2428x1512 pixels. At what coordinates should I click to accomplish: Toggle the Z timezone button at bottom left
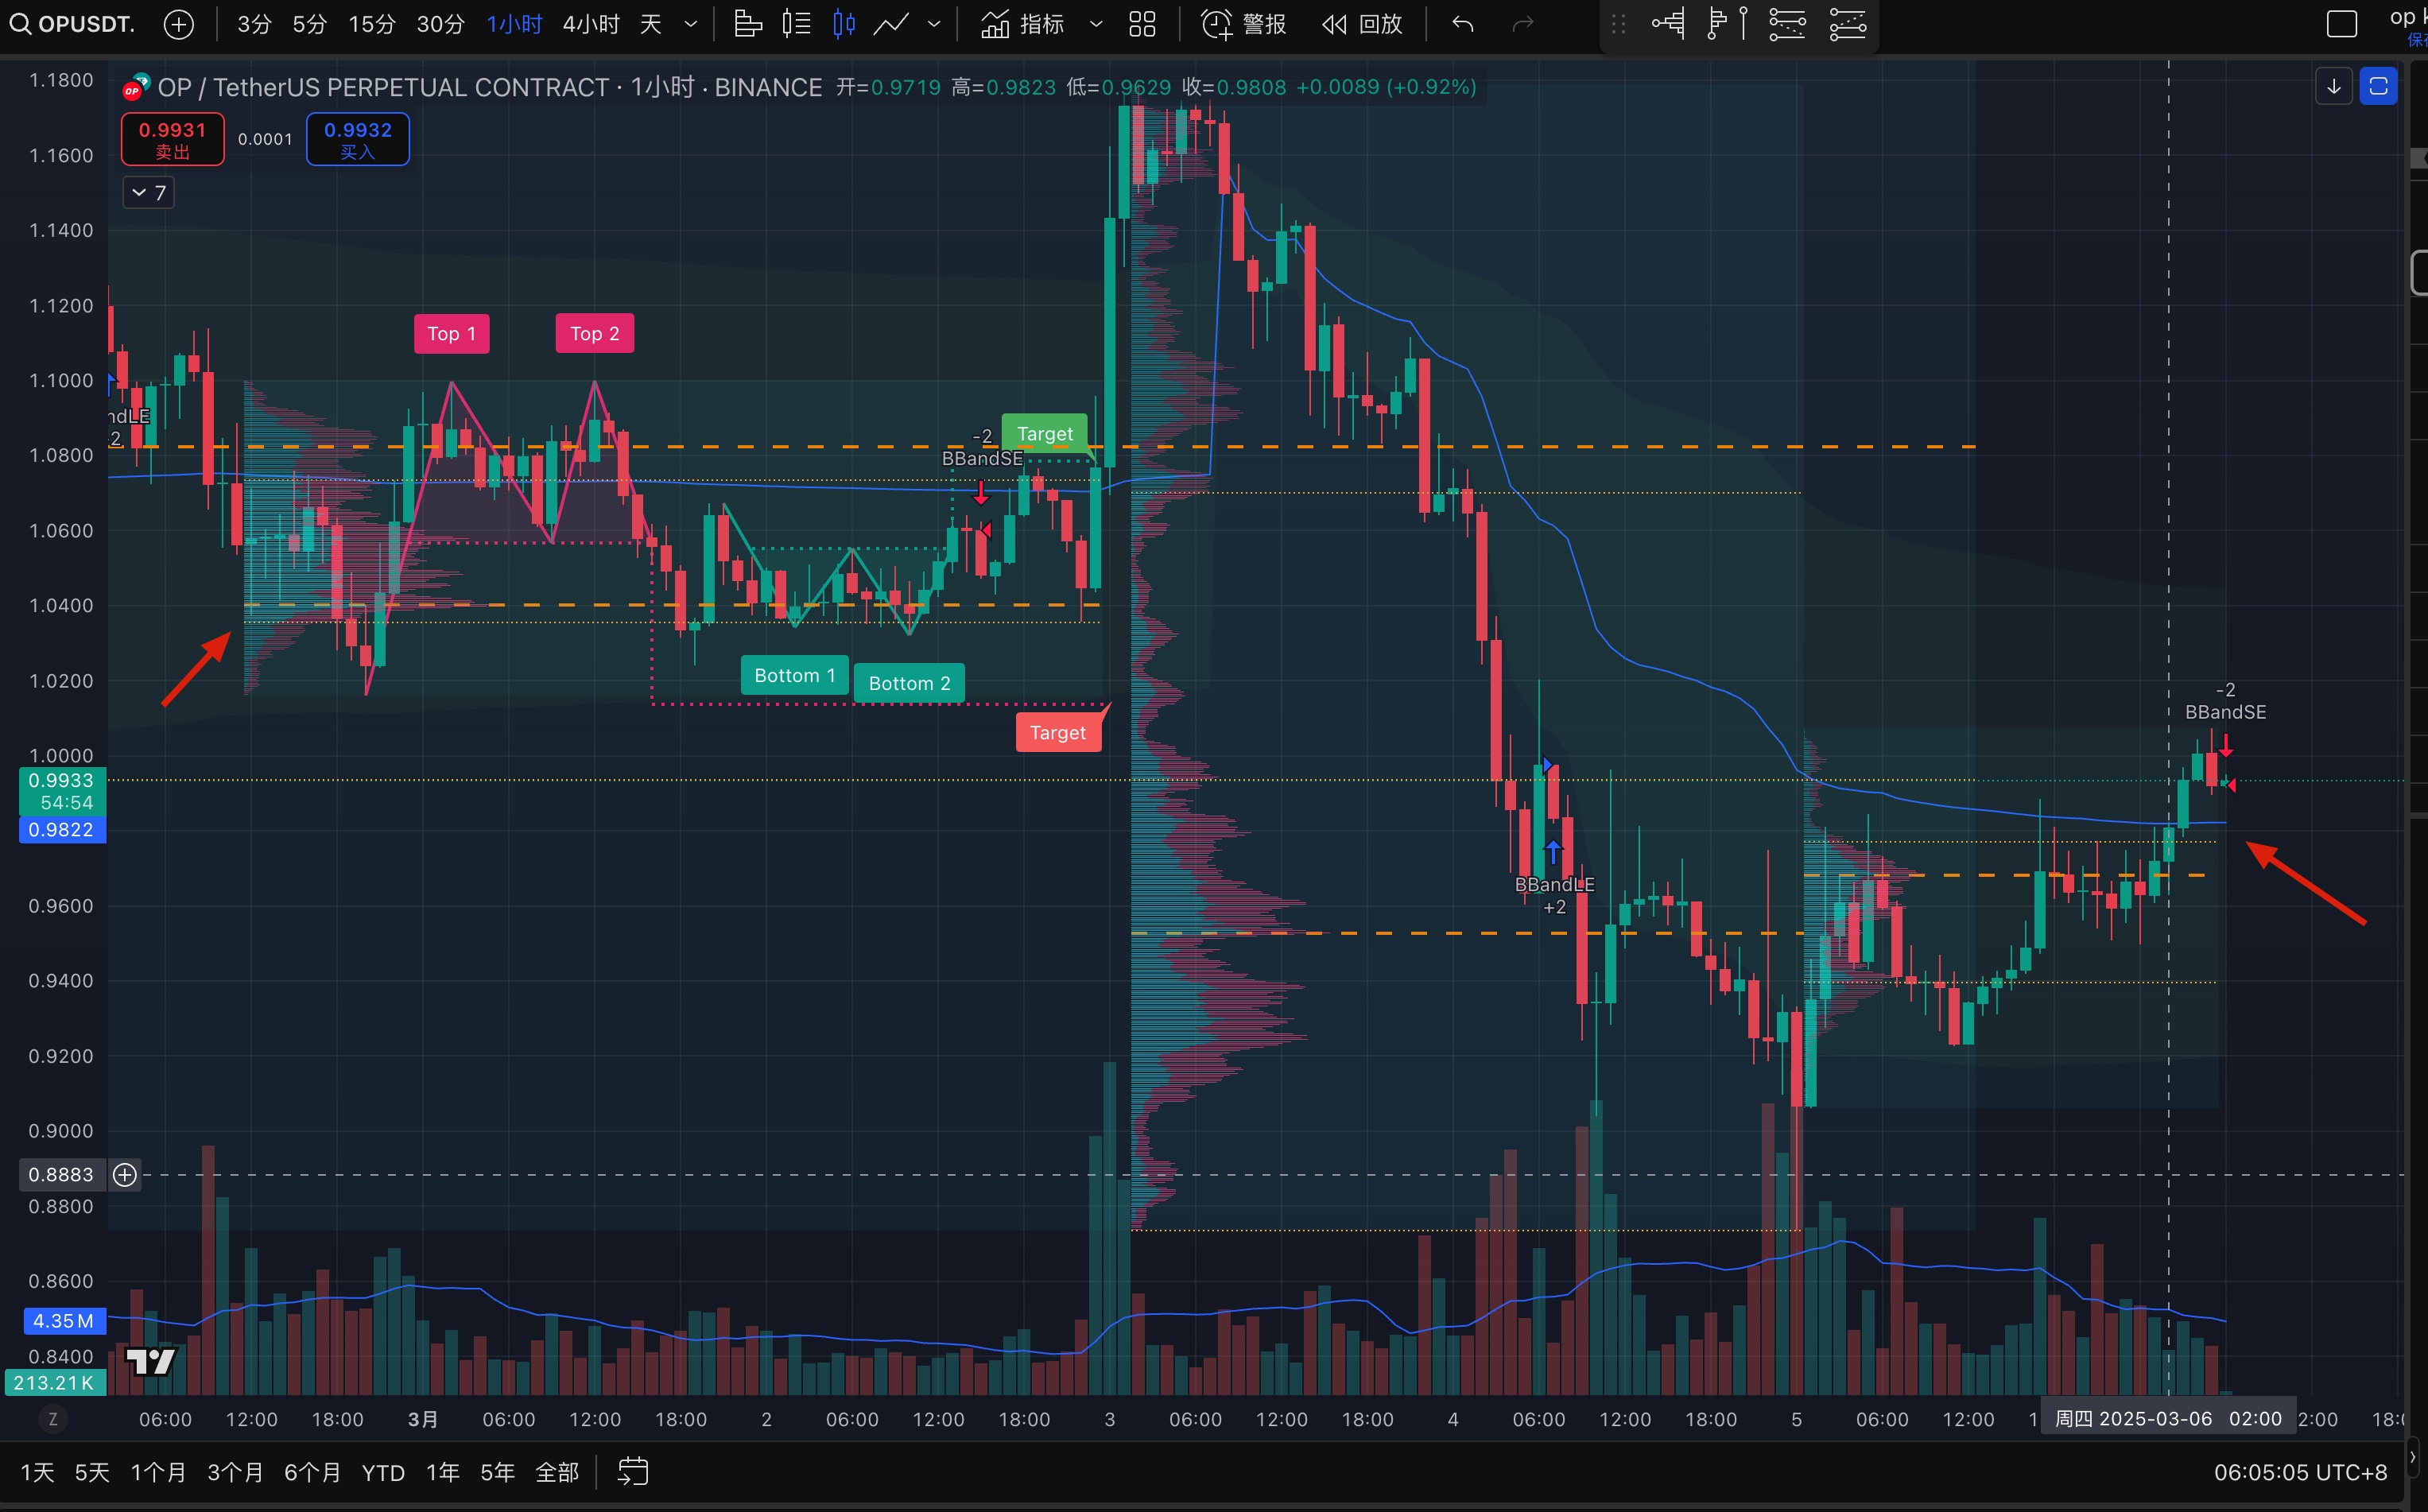(53, 1418)
